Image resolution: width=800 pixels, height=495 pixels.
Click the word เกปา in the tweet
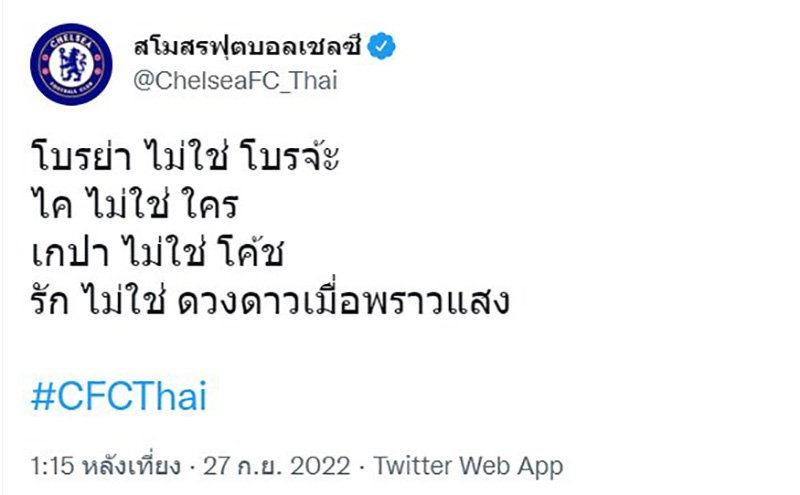[x=68, y=255]
